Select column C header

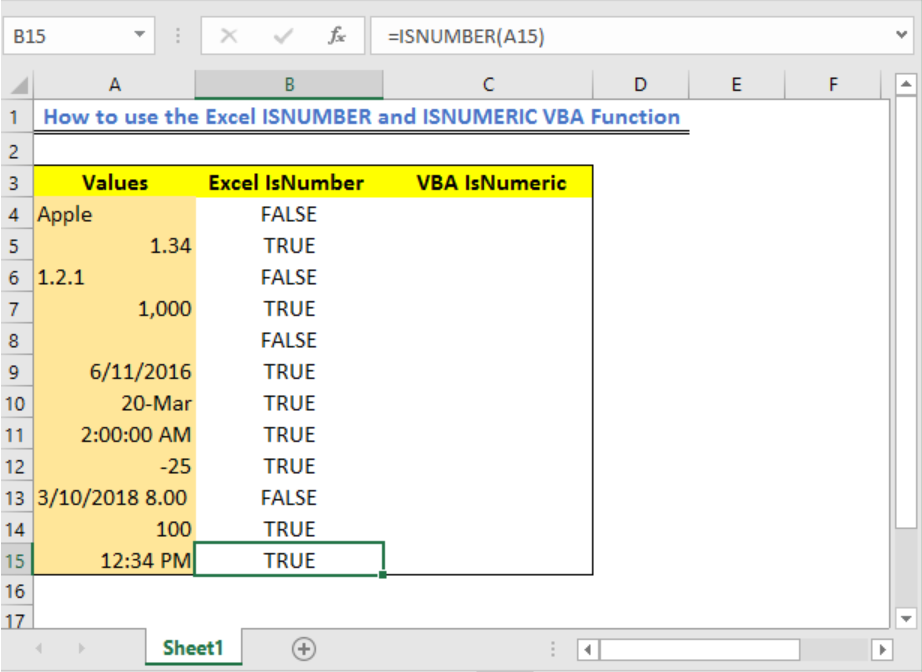click(487, 85)
